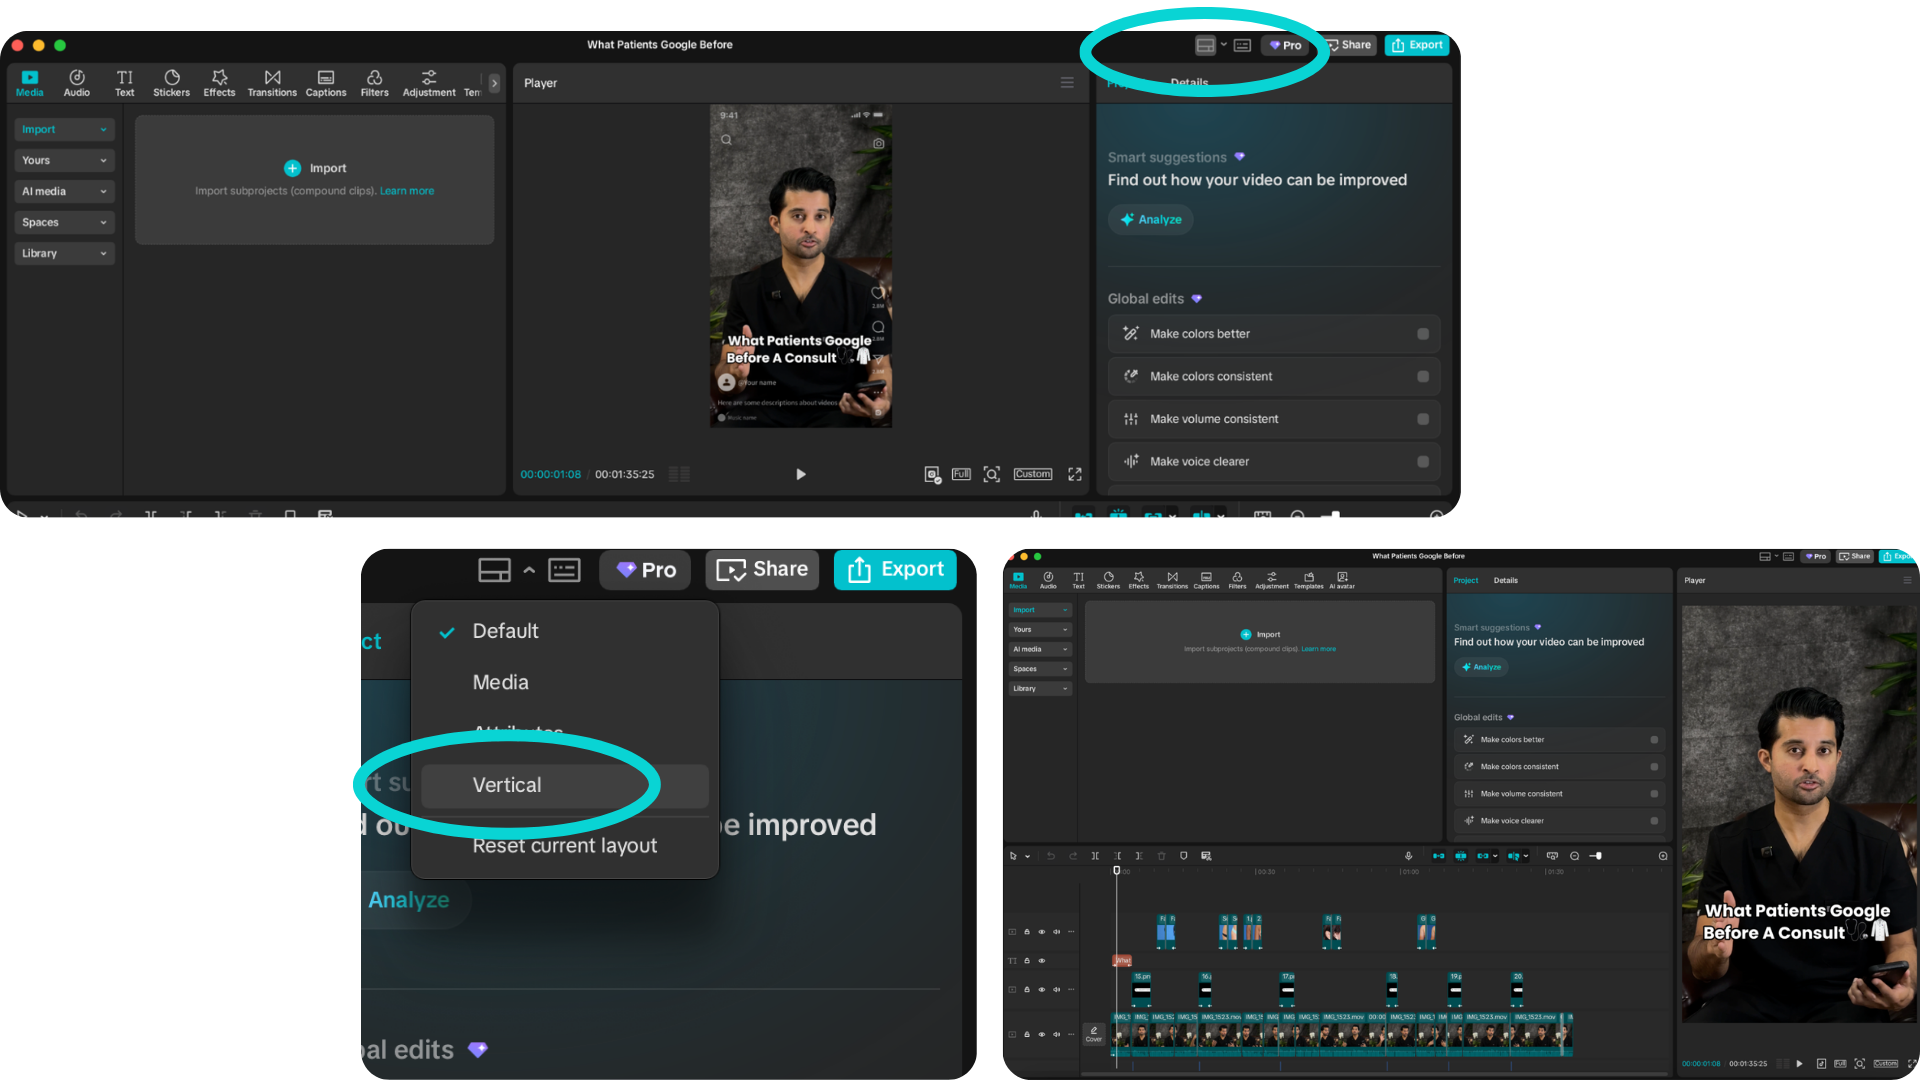The image size is (1920, 1080).
Task: Enable Make voice clearer checkbox
Action: pos(1423,462)
